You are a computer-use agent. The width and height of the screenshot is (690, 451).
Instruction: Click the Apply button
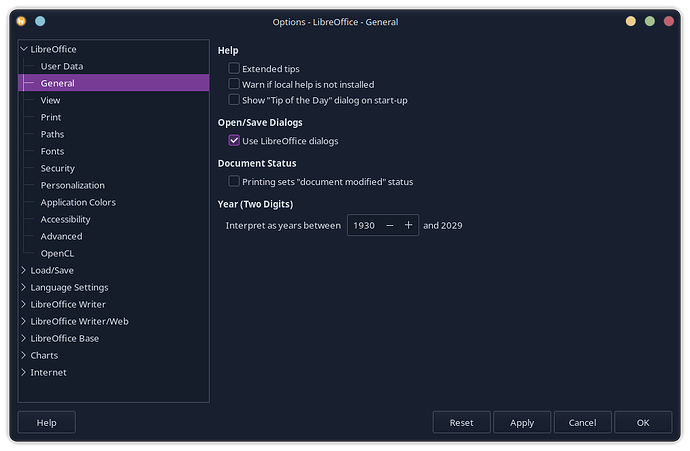(x=522, y=422)
